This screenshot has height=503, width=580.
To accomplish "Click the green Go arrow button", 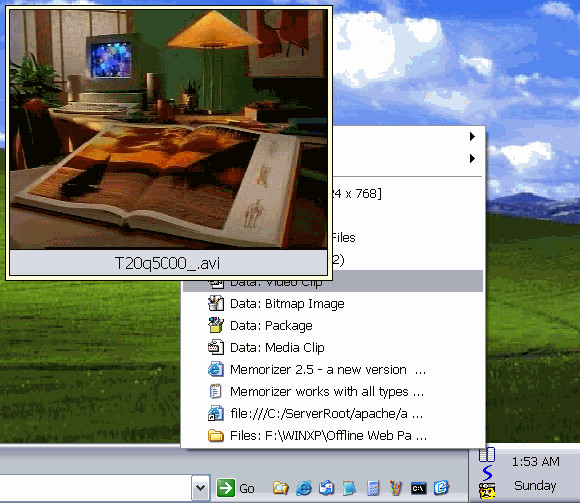I will pos(225,488).
